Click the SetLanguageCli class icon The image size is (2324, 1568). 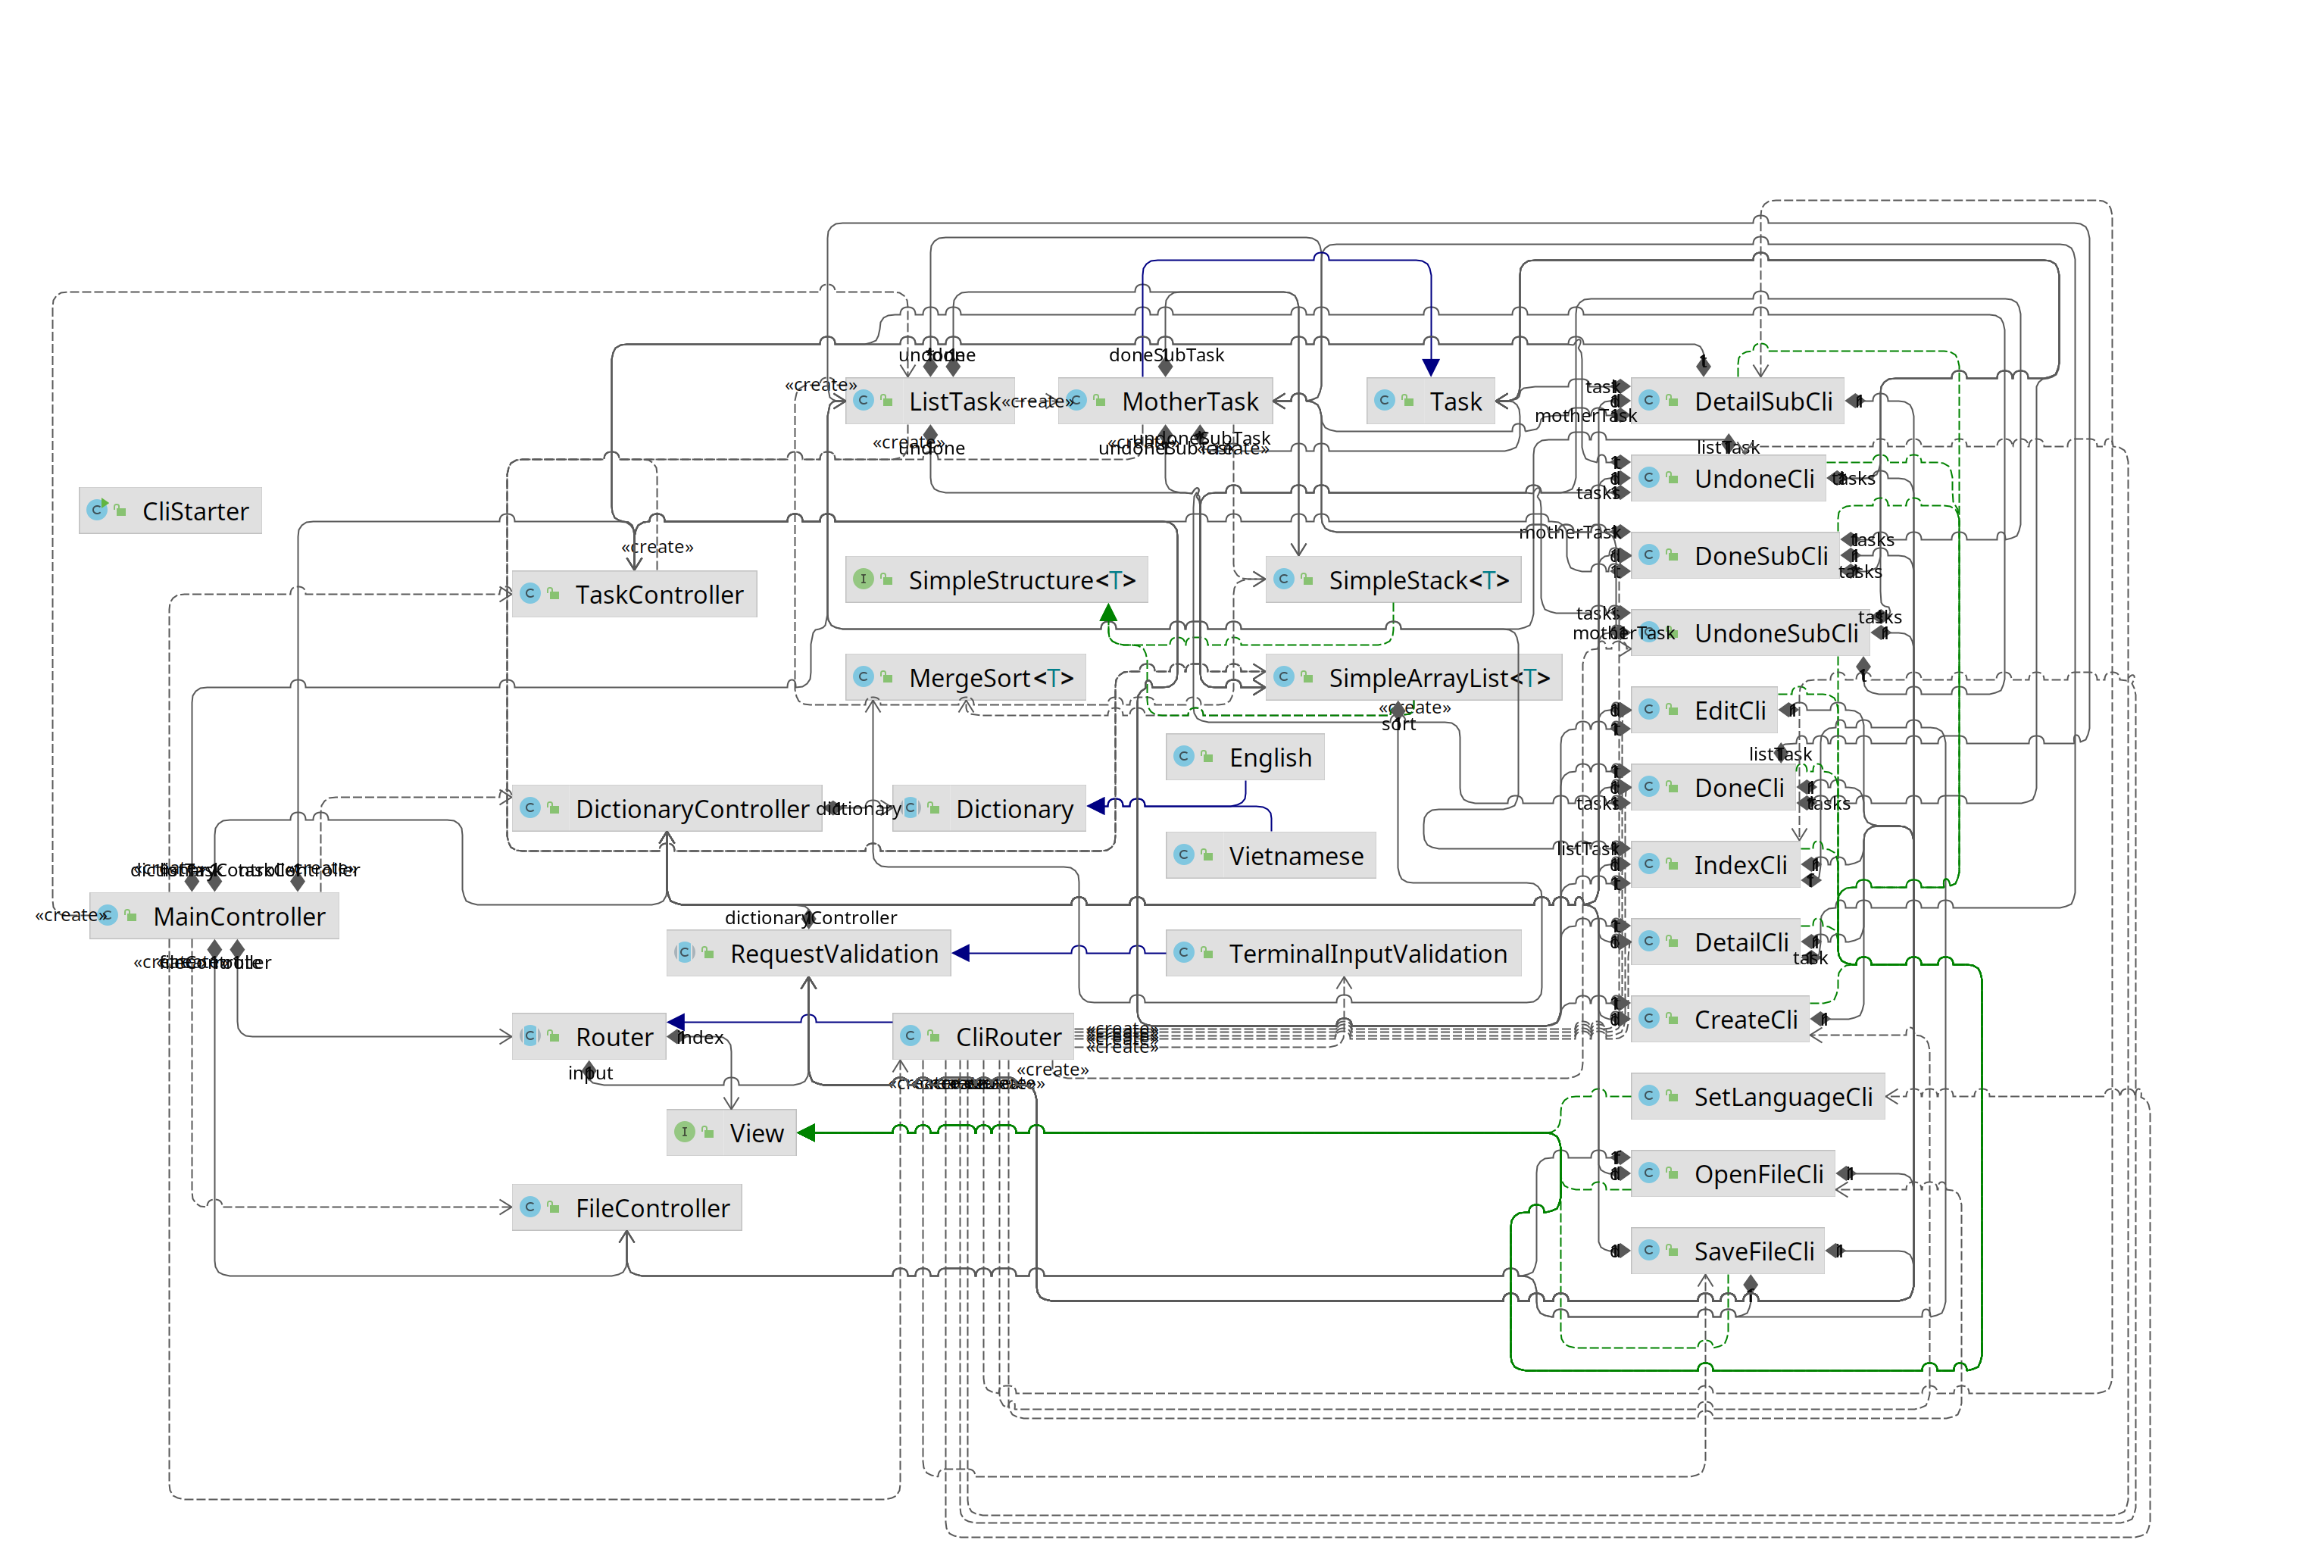1650,1096
